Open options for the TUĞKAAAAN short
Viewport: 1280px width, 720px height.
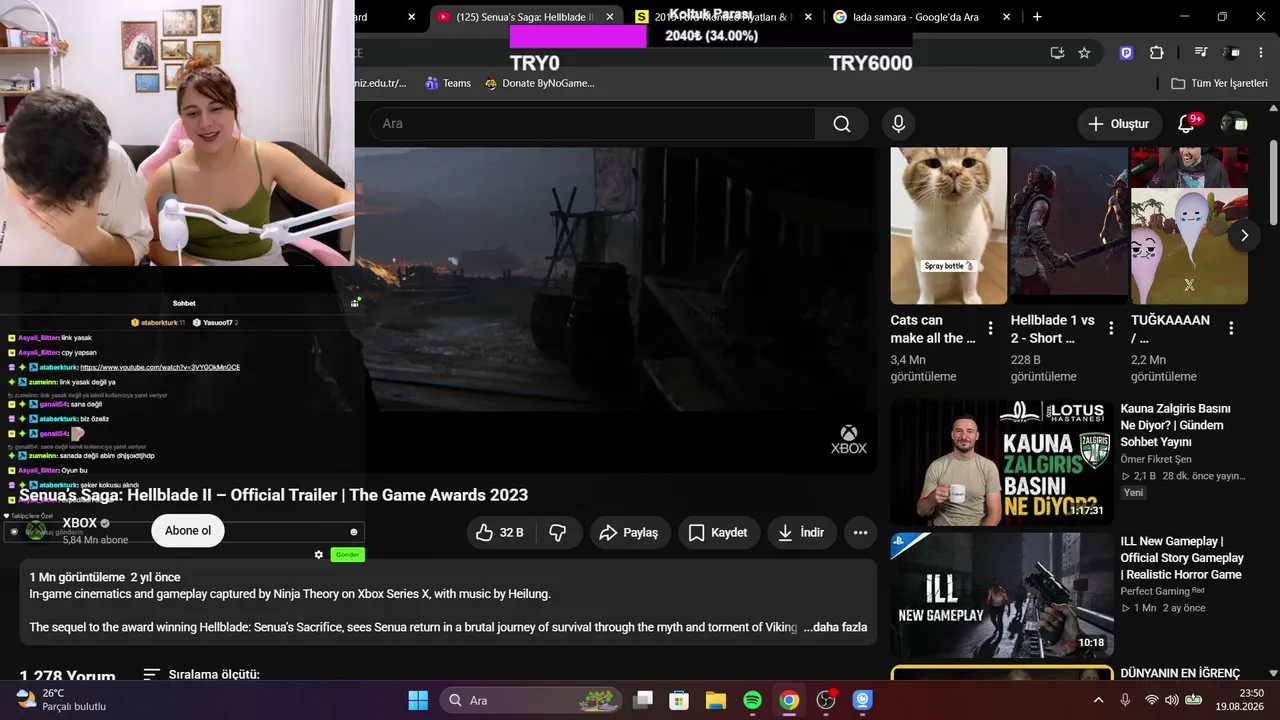[1231, 328]
